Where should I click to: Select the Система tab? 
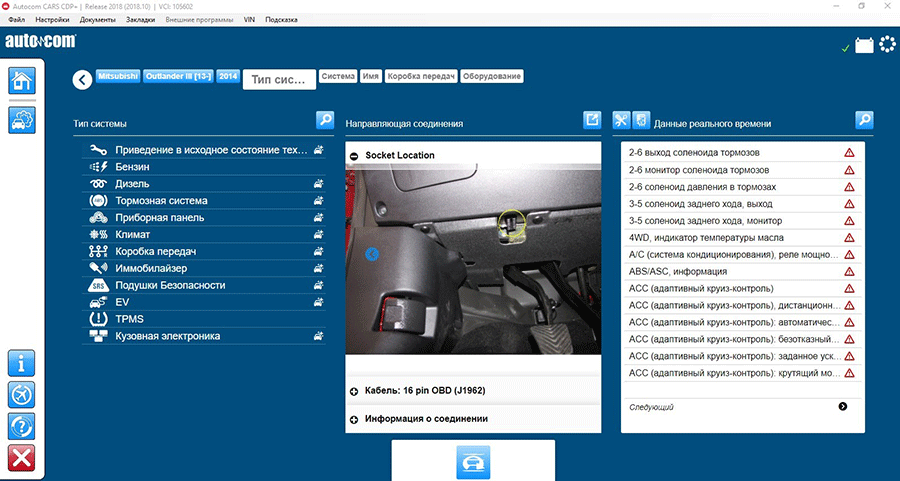(338, 76)
